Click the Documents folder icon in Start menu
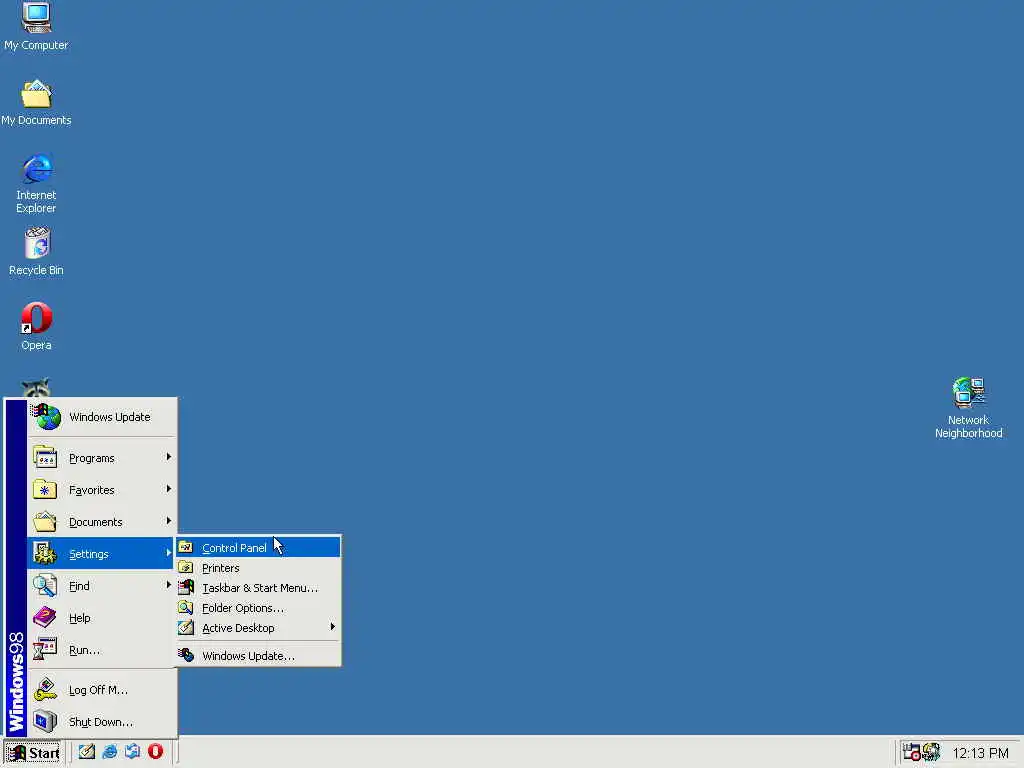Image resolution: width=1024 pixels, height=768 pixels. pos(45,521)
